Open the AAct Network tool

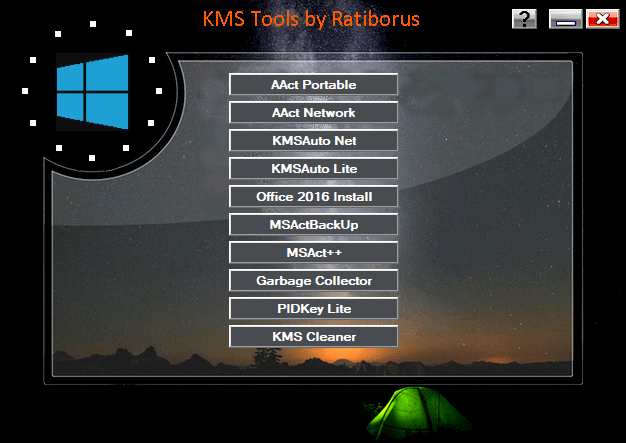pos(313,113)
